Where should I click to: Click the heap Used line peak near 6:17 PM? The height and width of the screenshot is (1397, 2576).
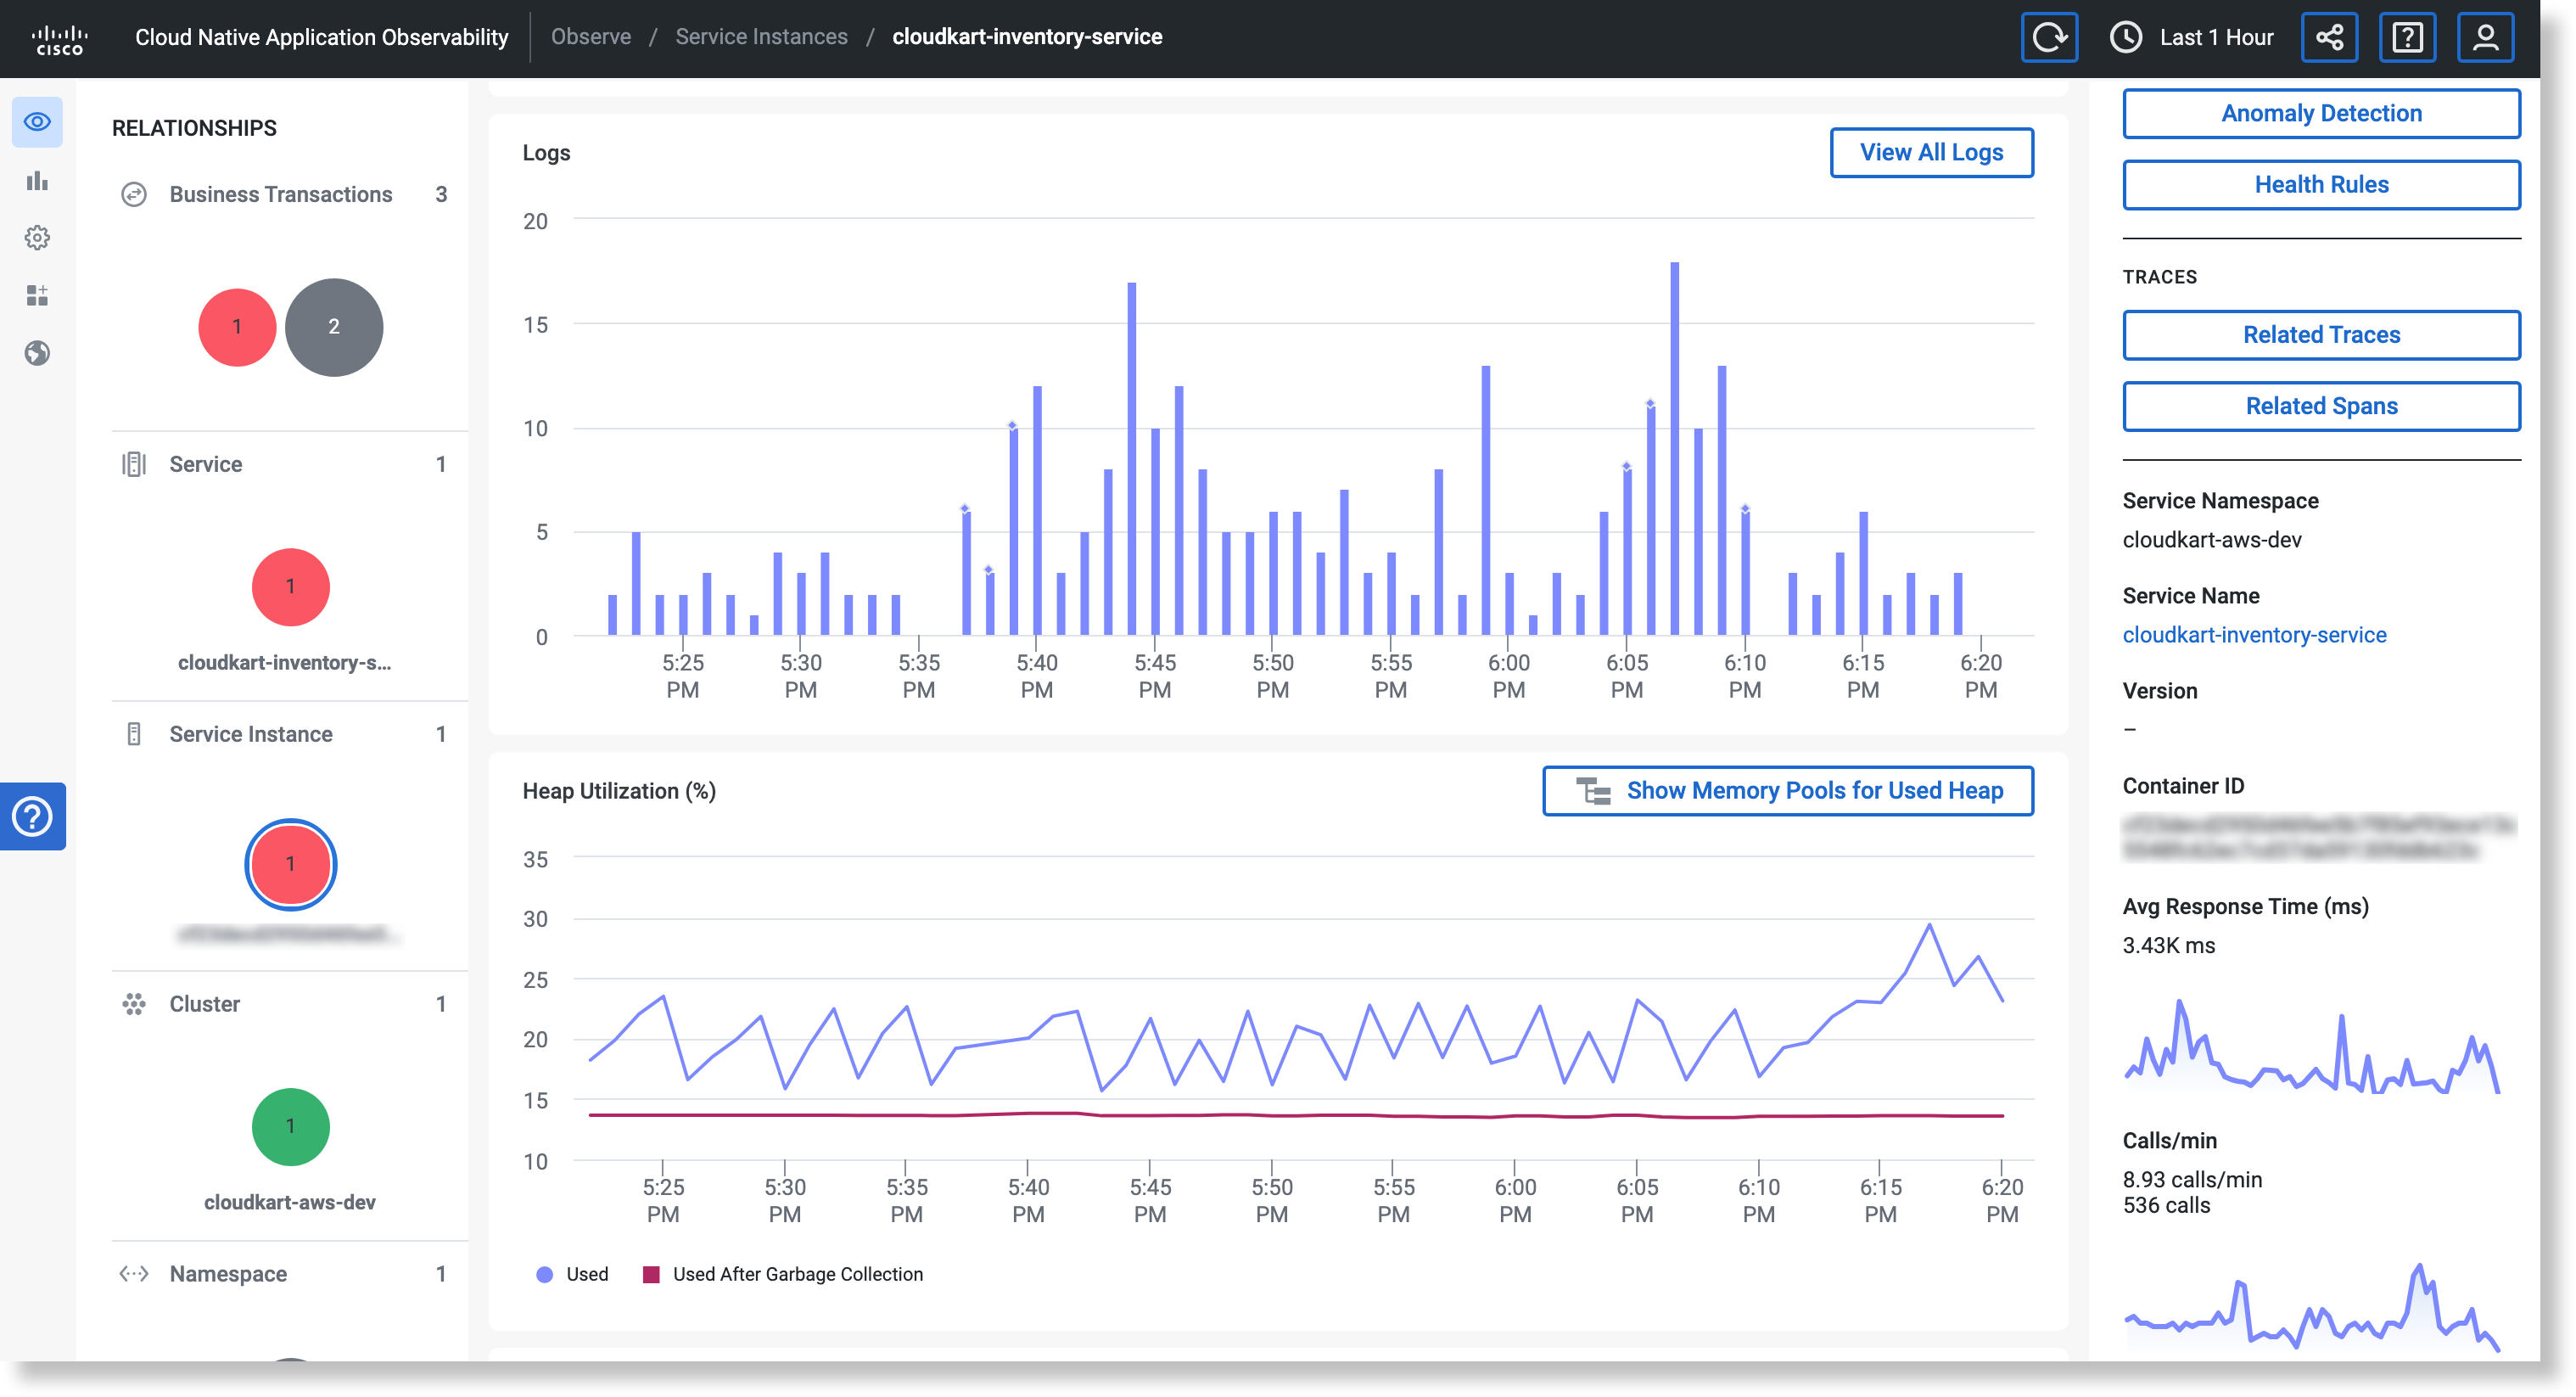click(1929, 924)
